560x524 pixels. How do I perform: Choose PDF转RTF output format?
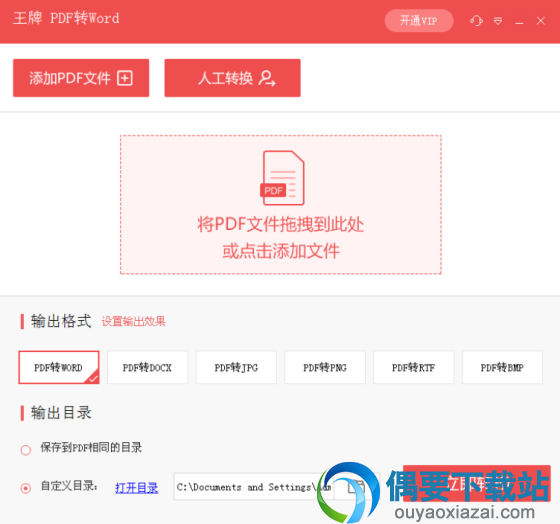(x=414, y=368)
